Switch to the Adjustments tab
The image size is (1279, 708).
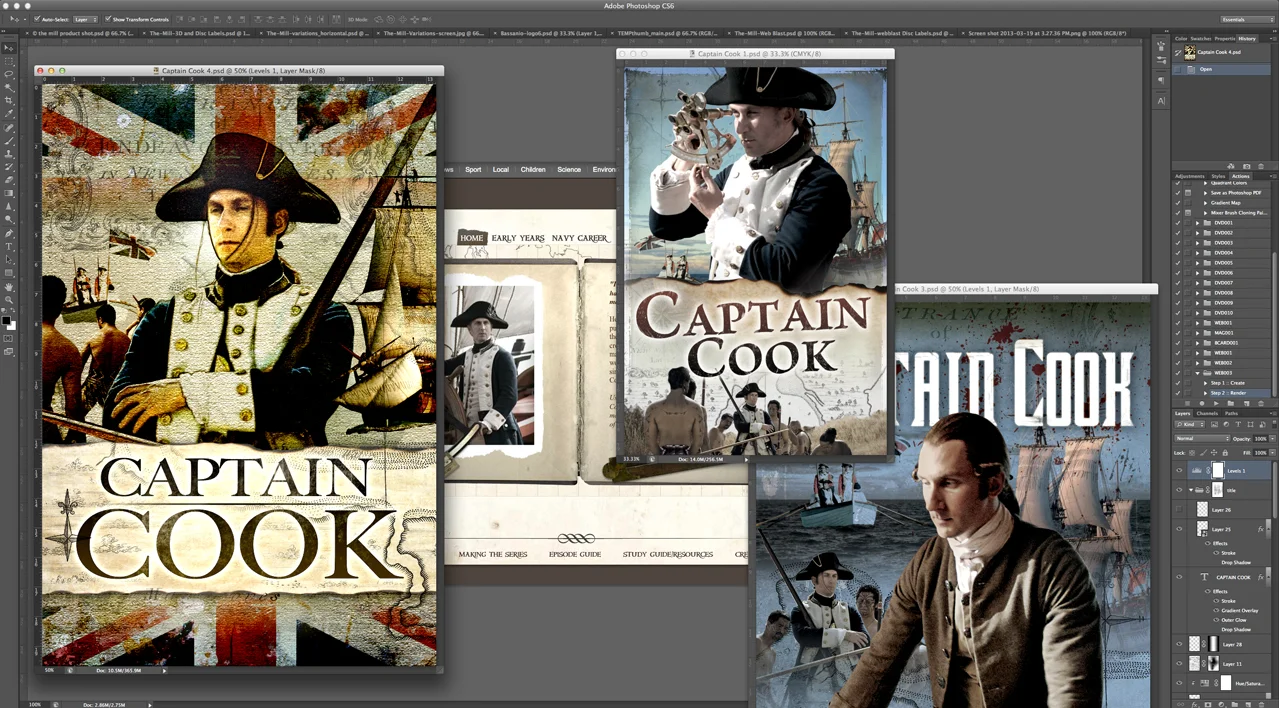pos(1190,176)
